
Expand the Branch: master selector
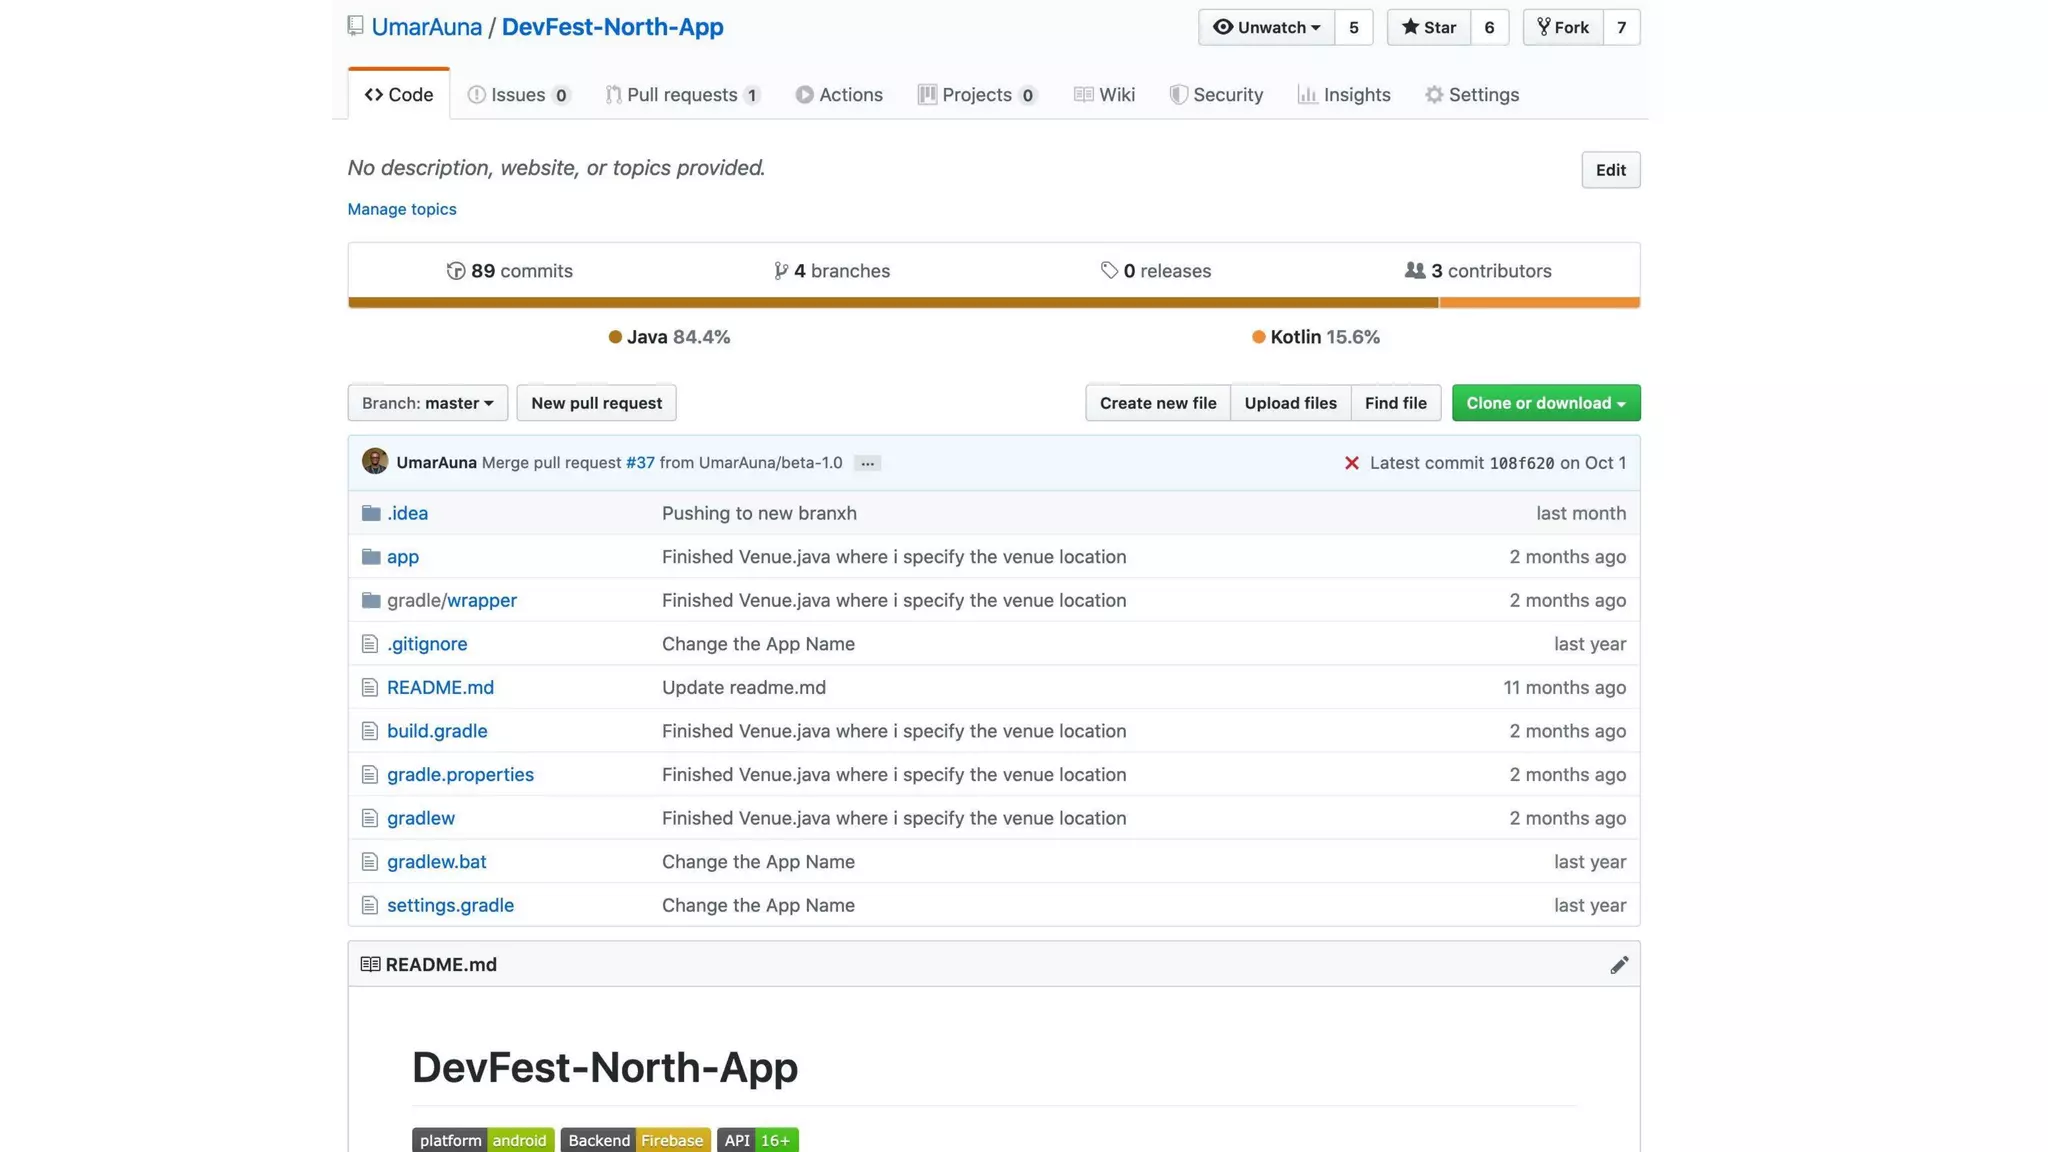pyautogui.click(x=427, y=403)
